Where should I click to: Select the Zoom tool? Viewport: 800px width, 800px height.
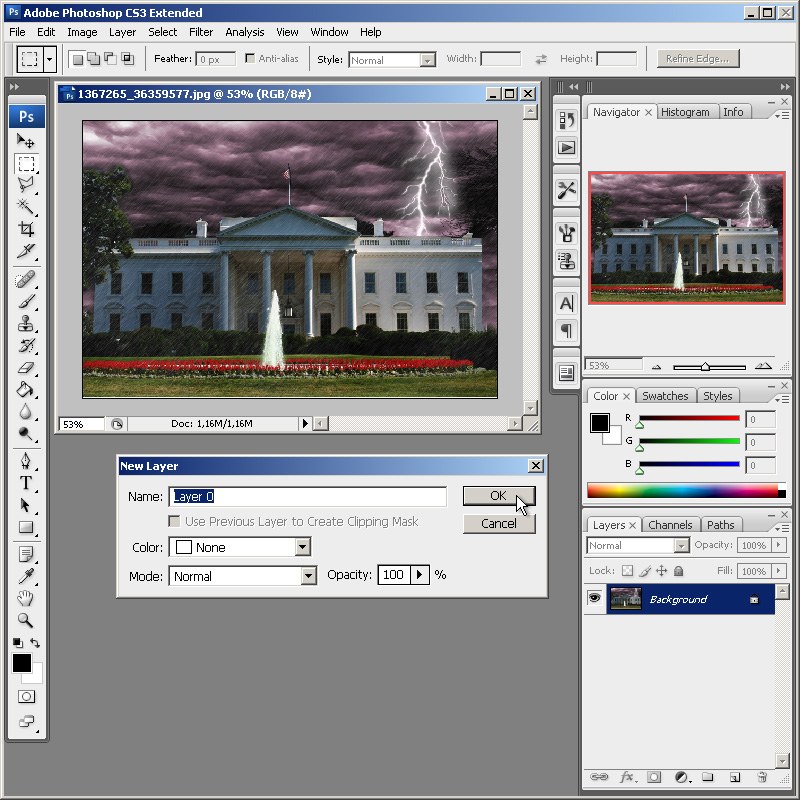point(26,620)
